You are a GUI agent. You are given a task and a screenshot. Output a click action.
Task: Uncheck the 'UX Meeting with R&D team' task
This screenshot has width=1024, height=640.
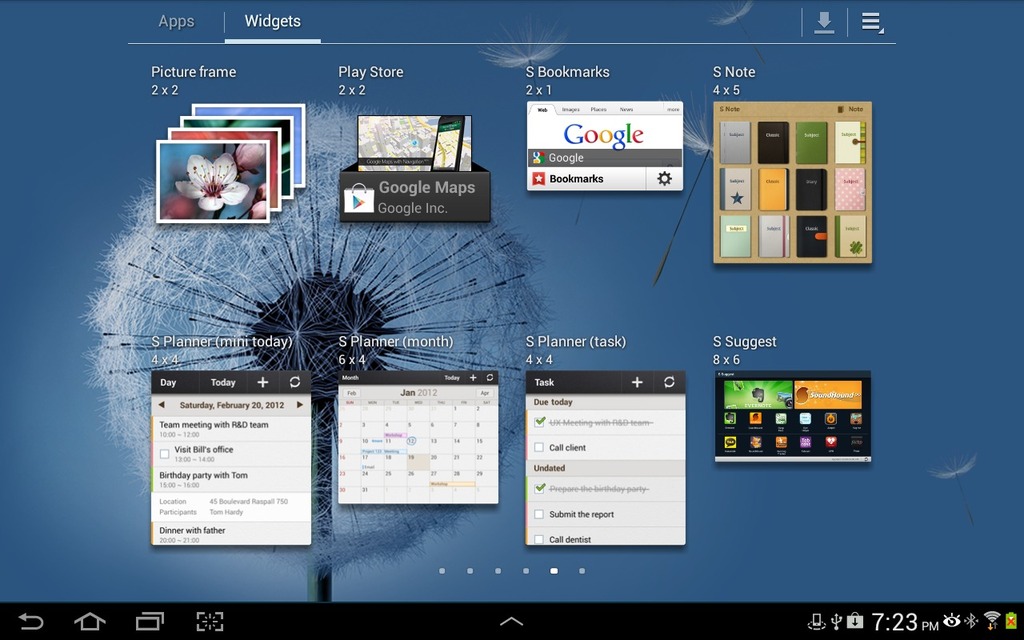click(x=539, y=422)
